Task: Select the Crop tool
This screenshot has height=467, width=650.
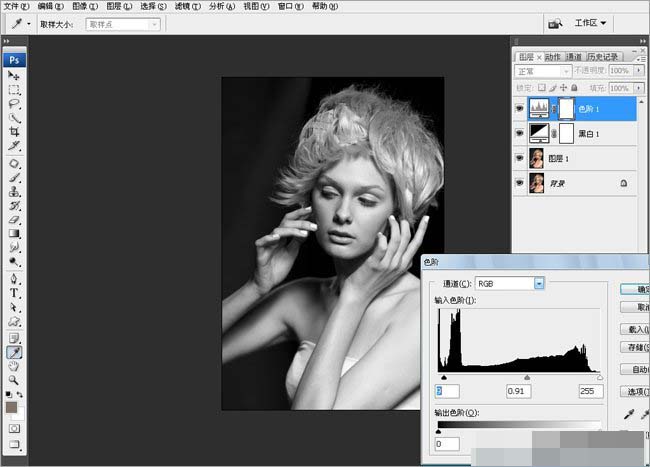Action: pos(14,131)
